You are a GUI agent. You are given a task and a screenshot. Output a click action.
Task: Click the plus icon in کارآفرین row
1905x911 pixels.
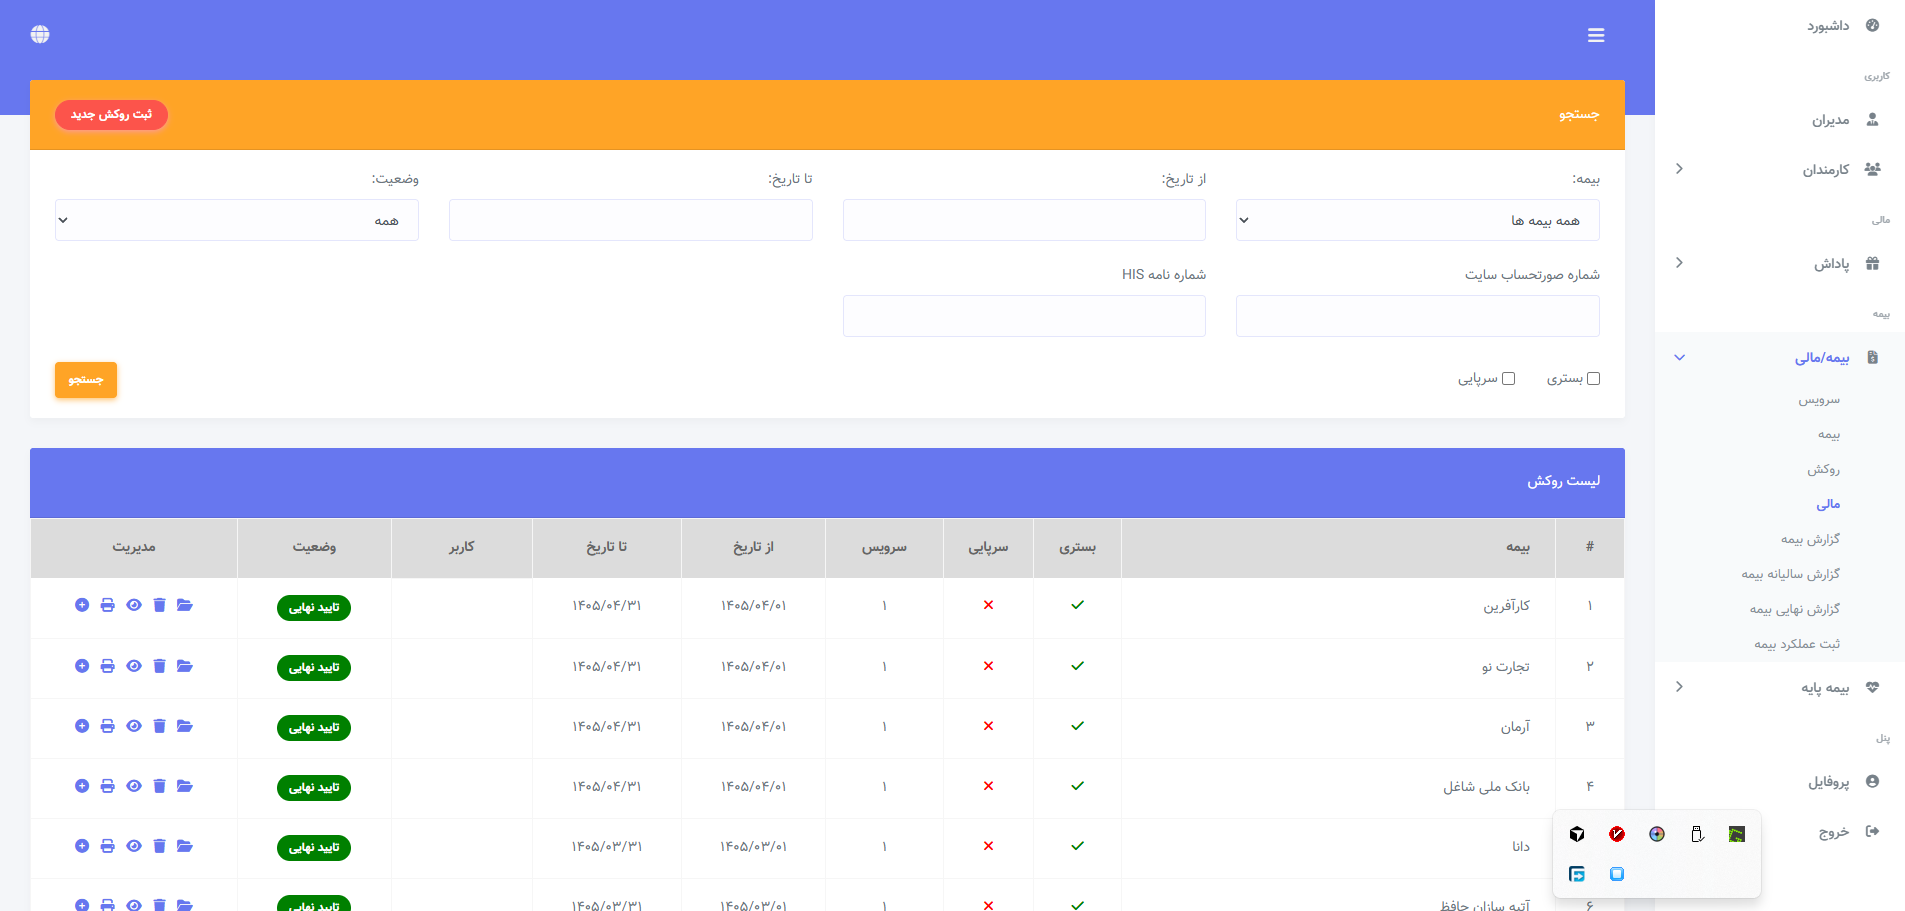(x=82, y=605)
